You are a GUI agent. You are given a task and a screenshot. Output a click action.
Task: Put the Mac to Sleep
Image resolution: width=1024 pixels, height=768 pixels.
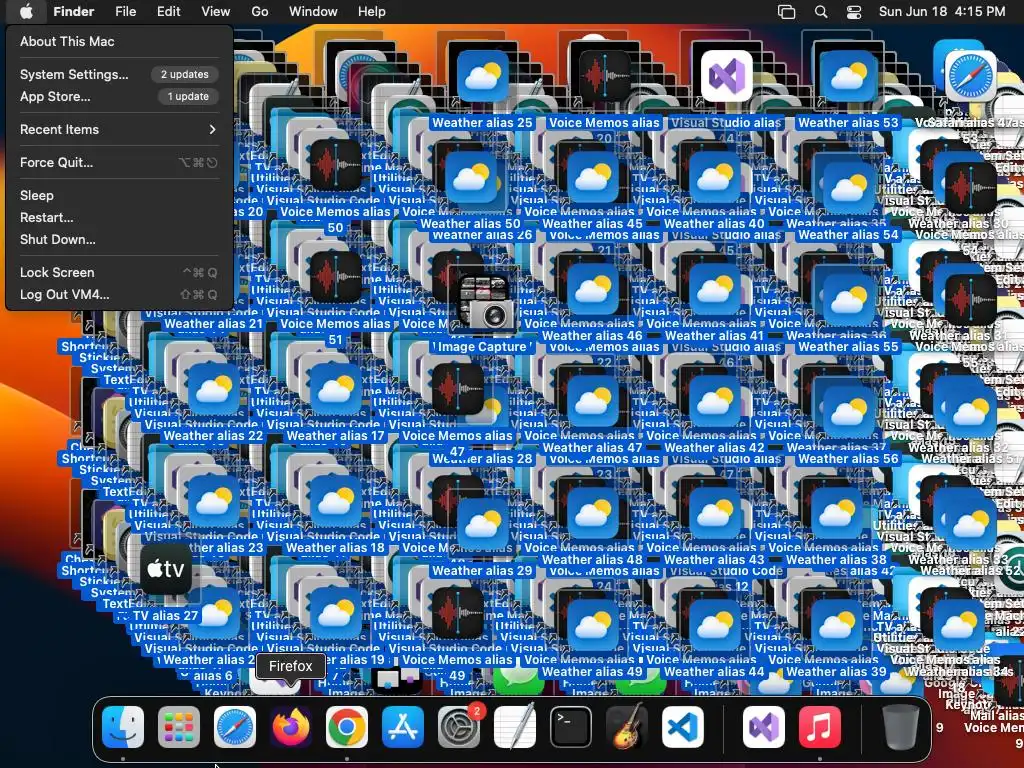pyautogui.click(x=118, y=195)
